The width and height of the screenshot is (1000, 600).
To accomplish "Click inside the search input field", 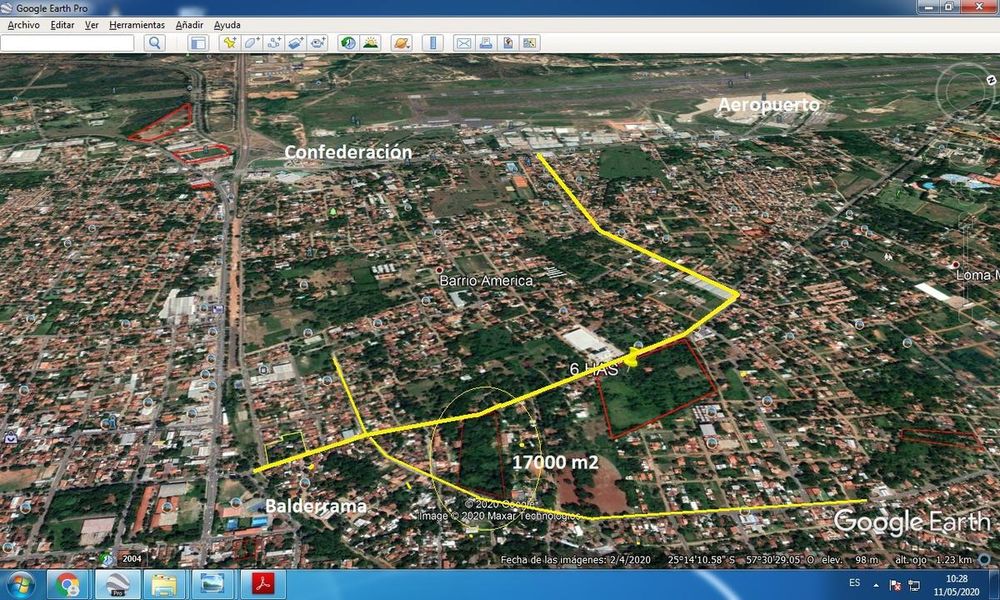I will click(x=68, y=43).
